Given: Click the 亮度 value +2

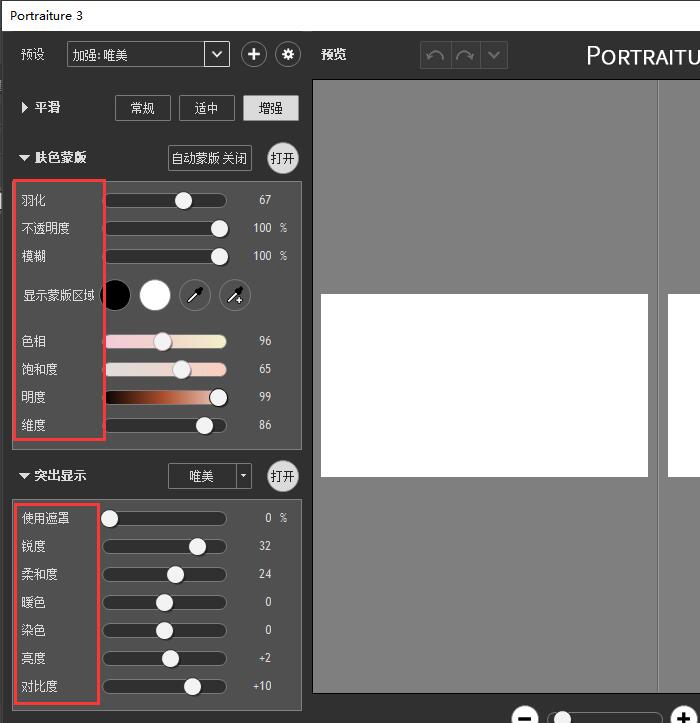Looking at the screenshot, I should [x=265, y=658].
